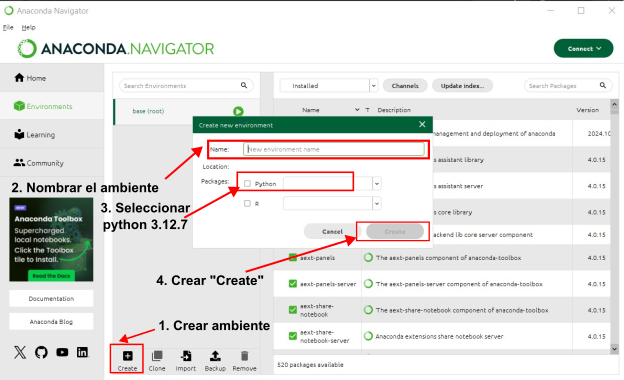Select the base (root) environment
624x380 pixels.
pyautogui.click(x=187, y=111)
